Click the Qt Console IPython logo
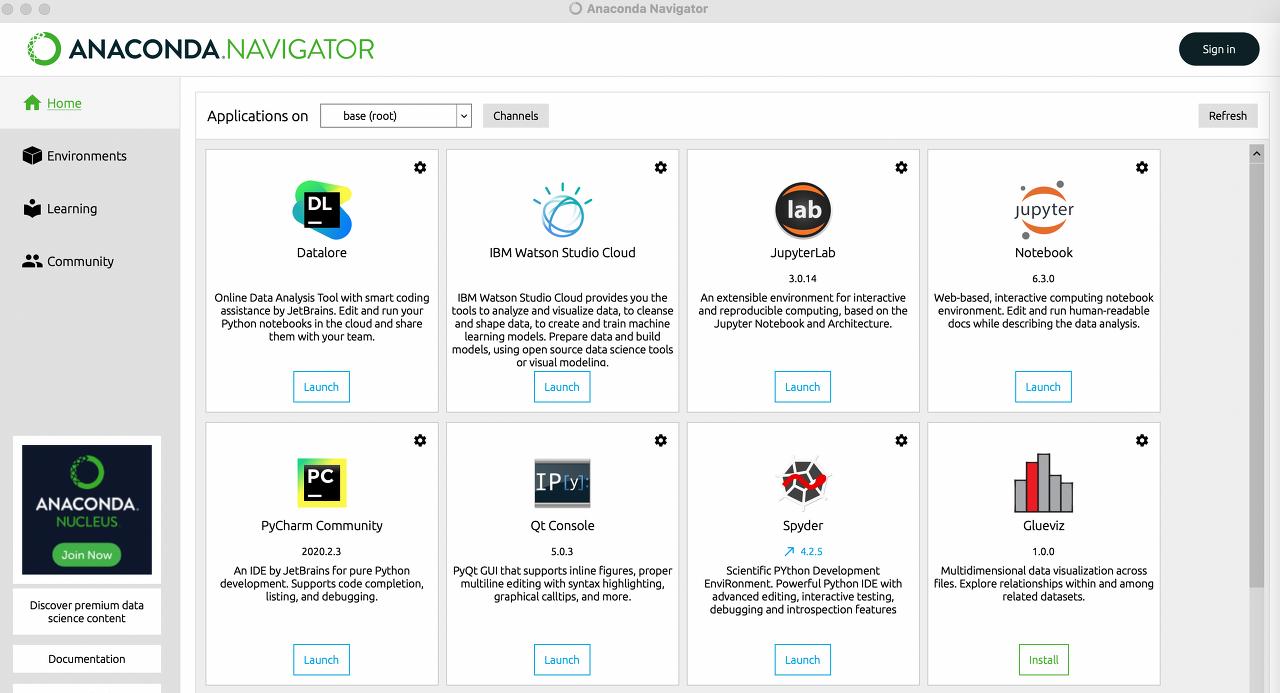 click(x=562, y=483)
